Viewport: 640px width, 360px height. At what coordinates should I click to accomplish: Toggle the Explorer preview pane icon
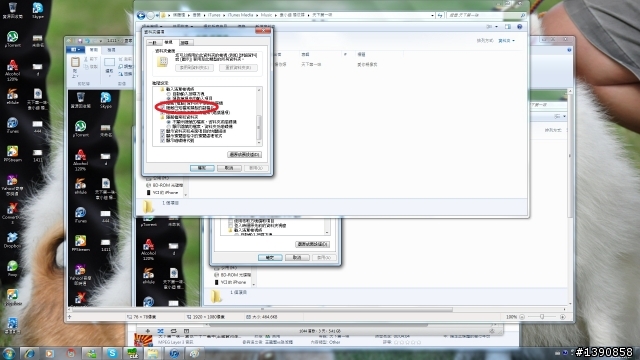pyautogui.click(x=508, y=27)
